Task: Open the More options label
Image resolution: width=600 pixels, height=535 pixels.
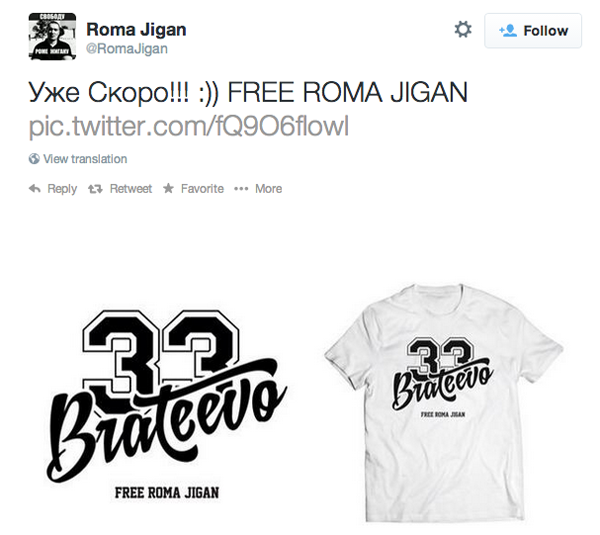Action: (269, 189)
